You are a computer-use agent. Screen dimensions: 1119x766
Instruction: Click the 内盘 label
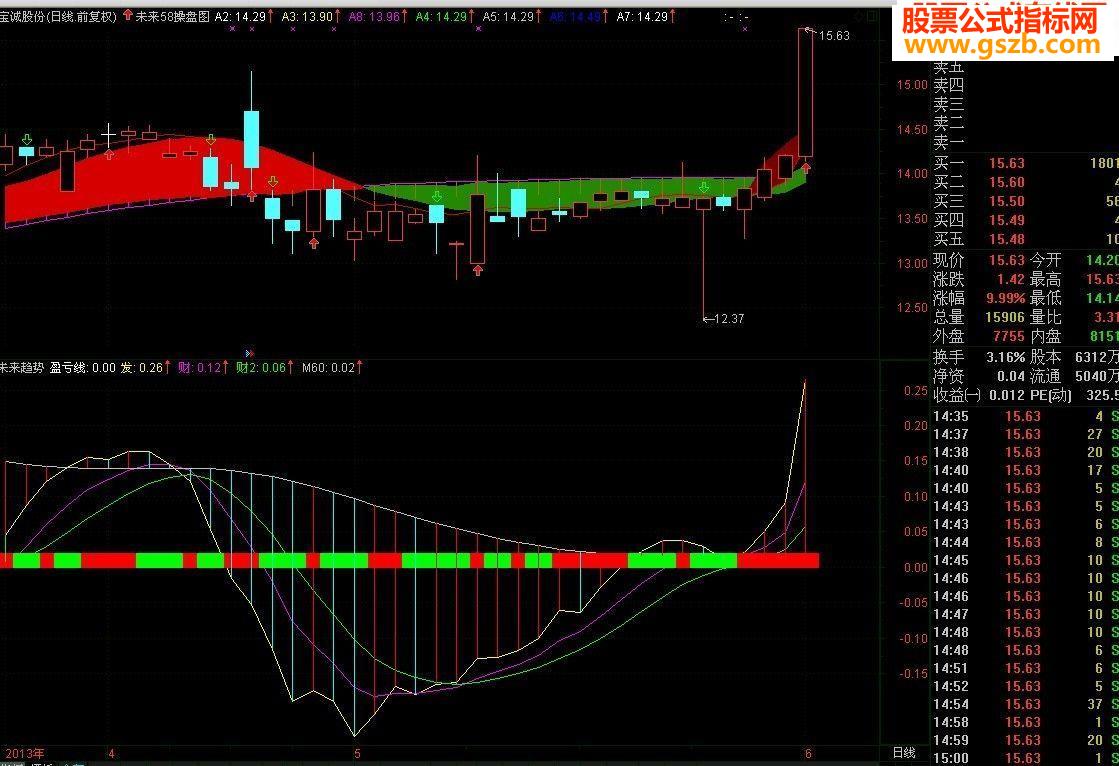coord(1045,336)
